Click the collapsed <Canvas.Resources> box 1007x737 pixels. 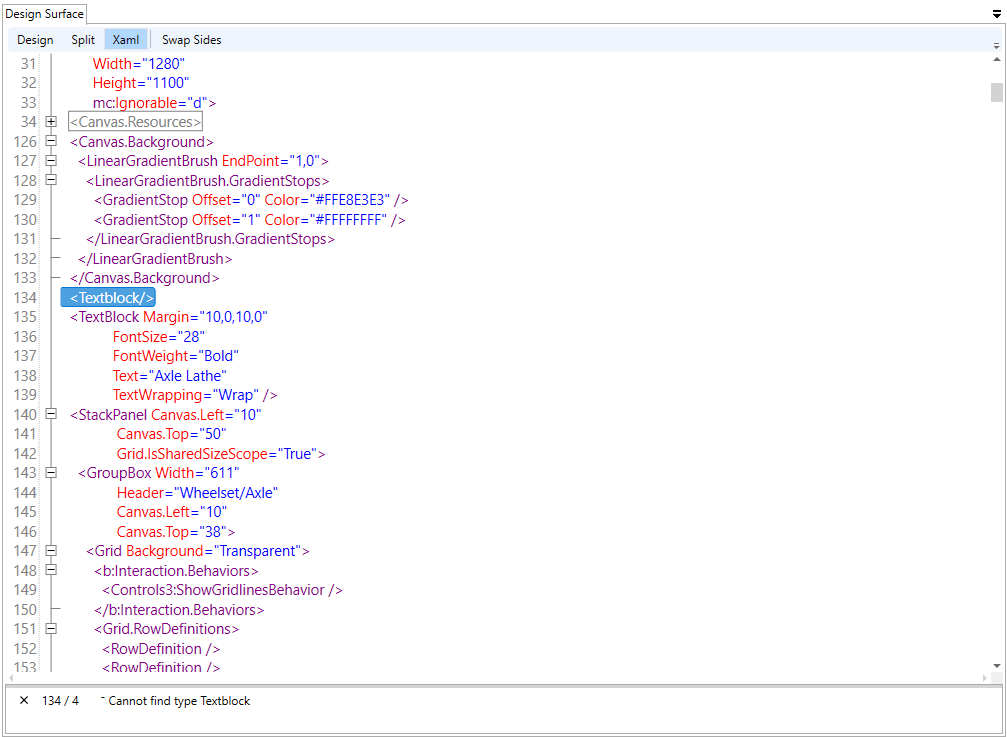tap(136, 121)
